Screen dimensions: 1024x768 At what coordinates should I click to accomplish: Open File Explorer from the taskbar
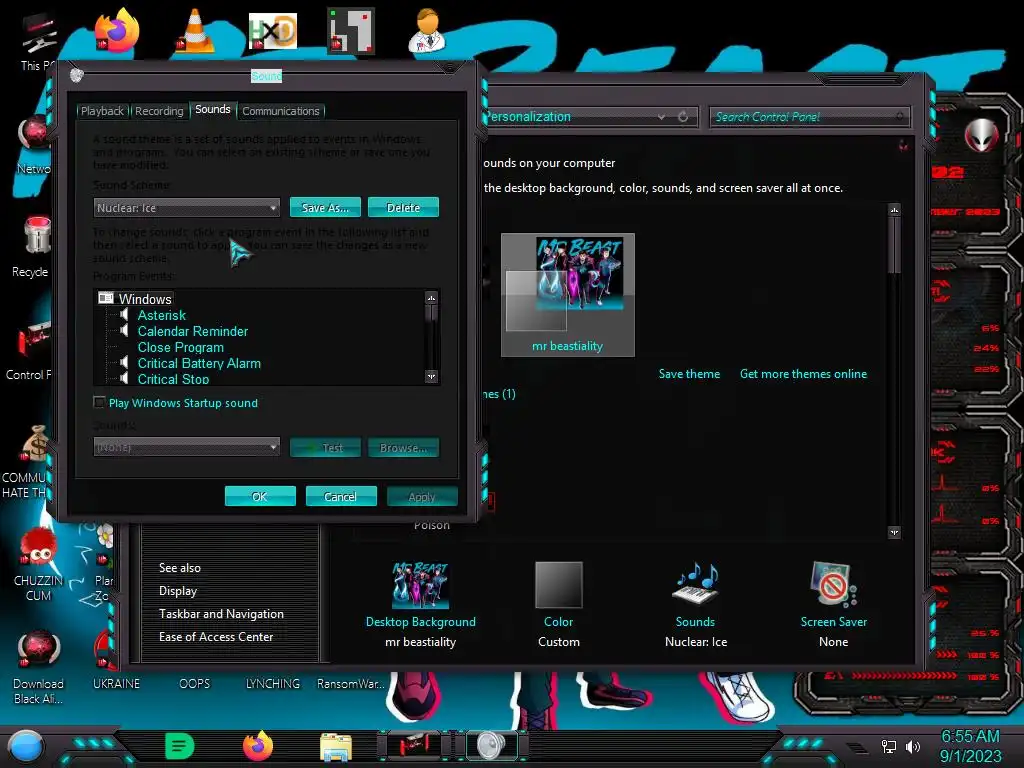tap(336, 746)
